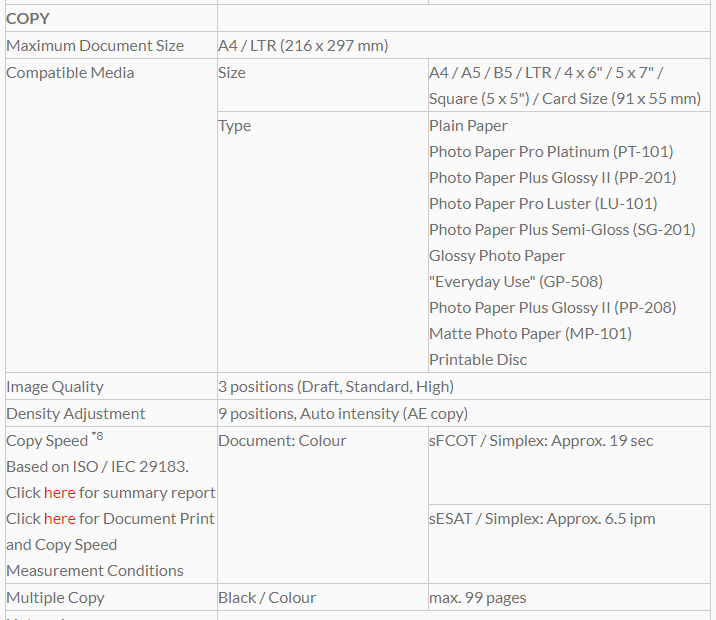Select the Matte Photo Paper (MP-101) entry
Viewport: 716px width, 620px height.
click(x=530, y=333)
